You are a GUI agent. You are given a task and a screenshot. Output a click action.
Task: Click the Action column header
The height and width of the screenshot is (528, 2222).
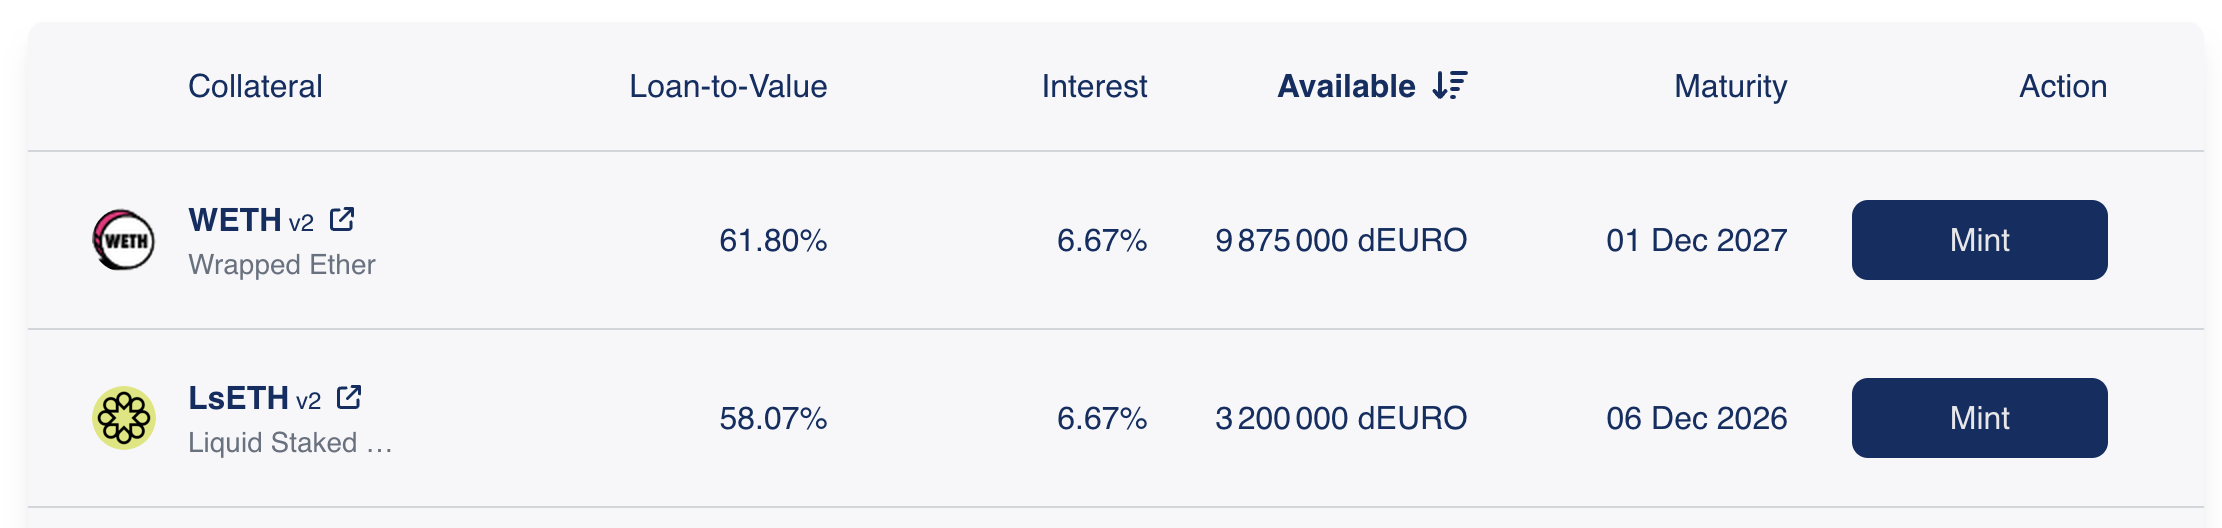point(2063,87)
